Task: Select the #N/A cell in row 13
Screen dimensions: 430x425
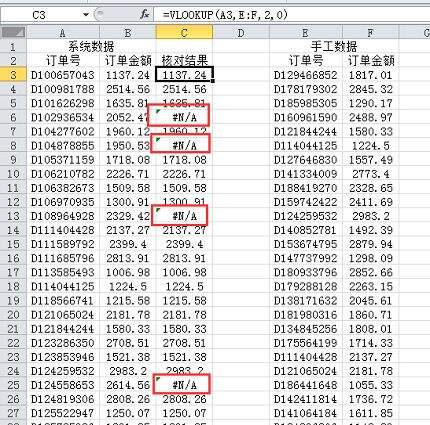Action: [184, 216]
